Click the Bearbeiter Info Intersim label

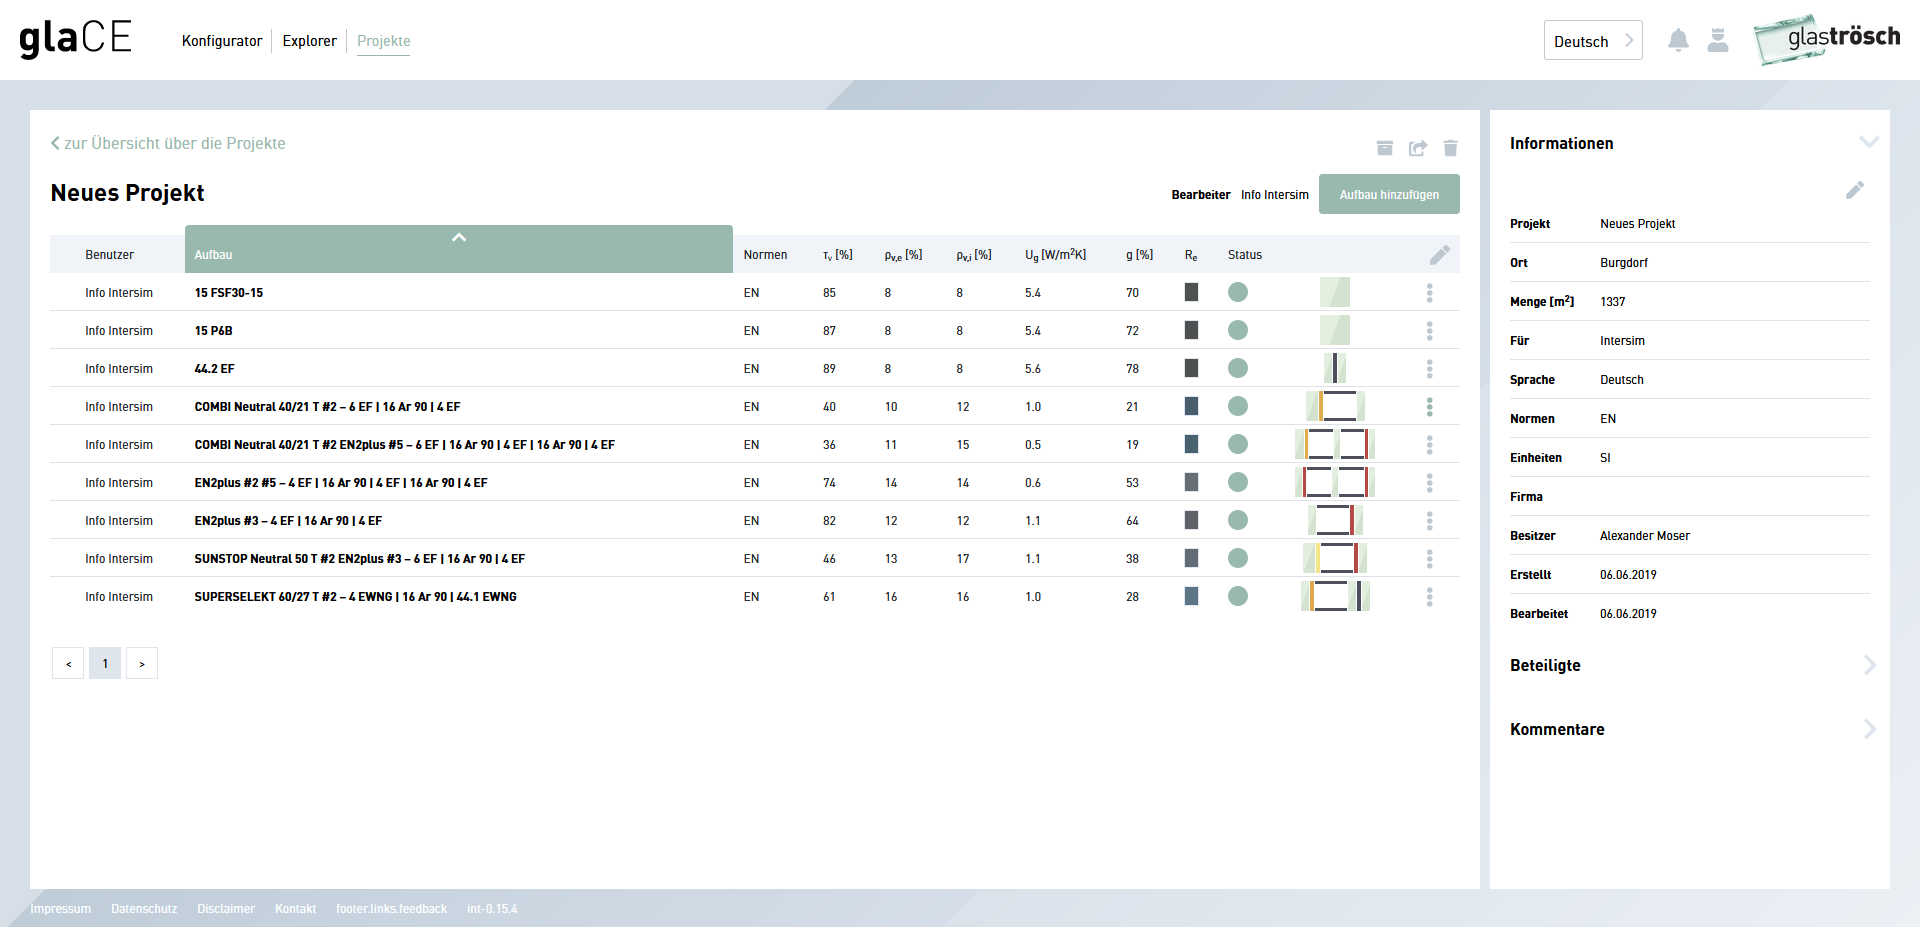tap(1240, 195)
